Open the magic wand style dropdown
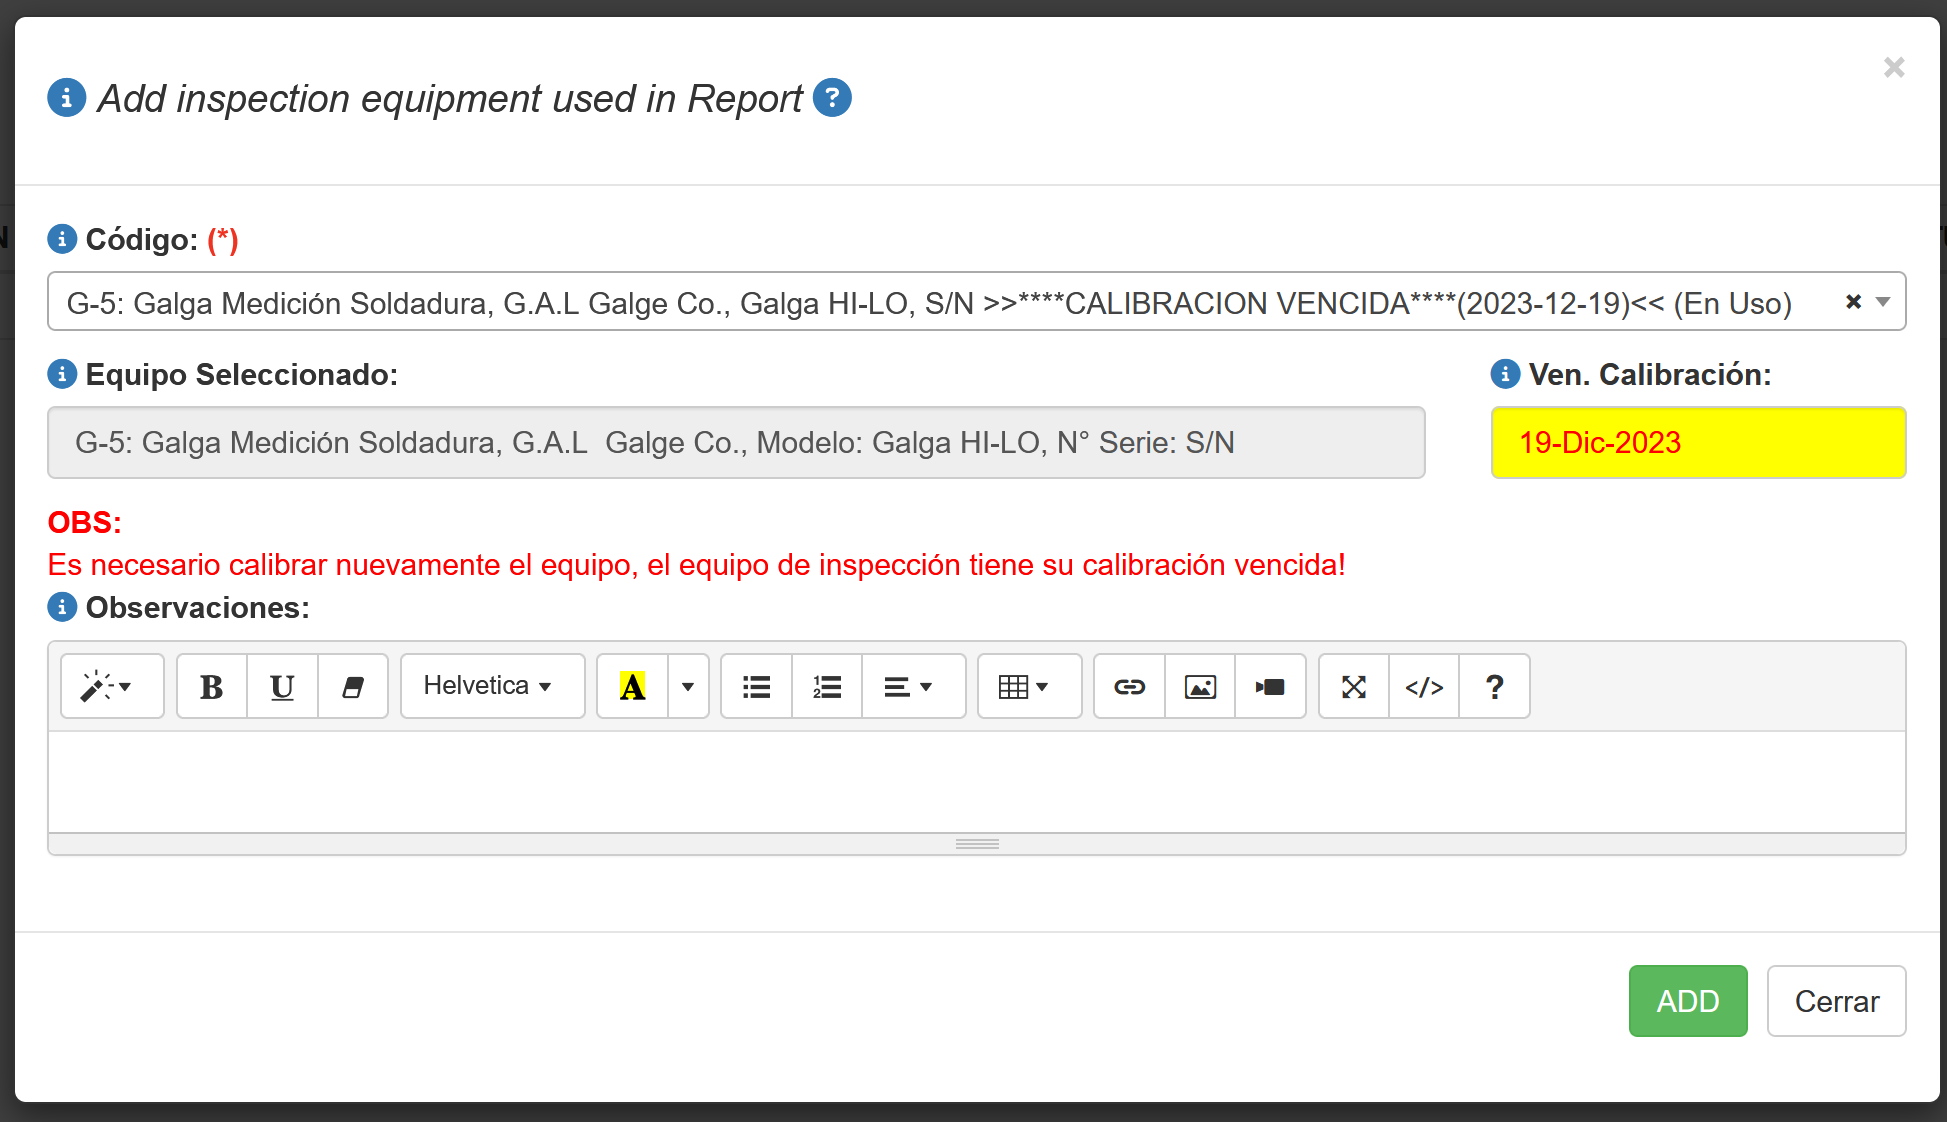This screenshot has width=1947, height=1122. coord(111,687)
